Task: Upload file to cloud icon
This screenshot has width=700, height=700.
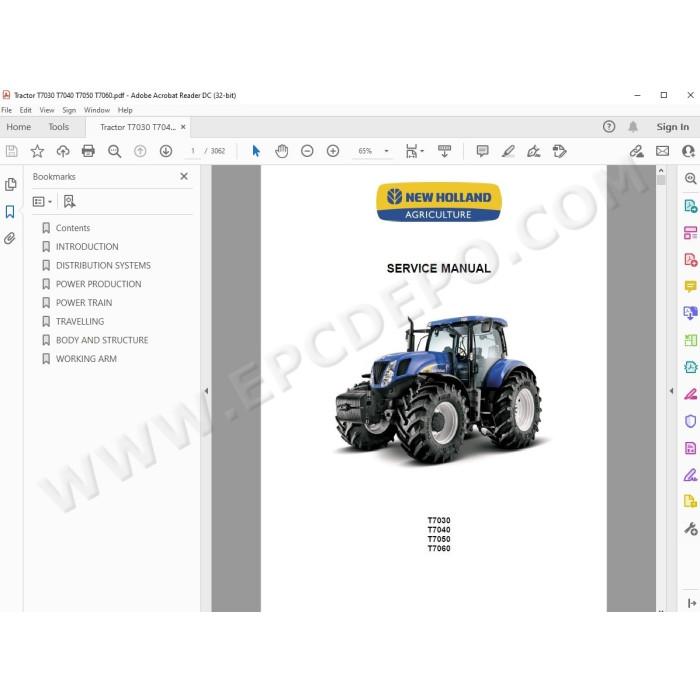Action: (63, 151)
